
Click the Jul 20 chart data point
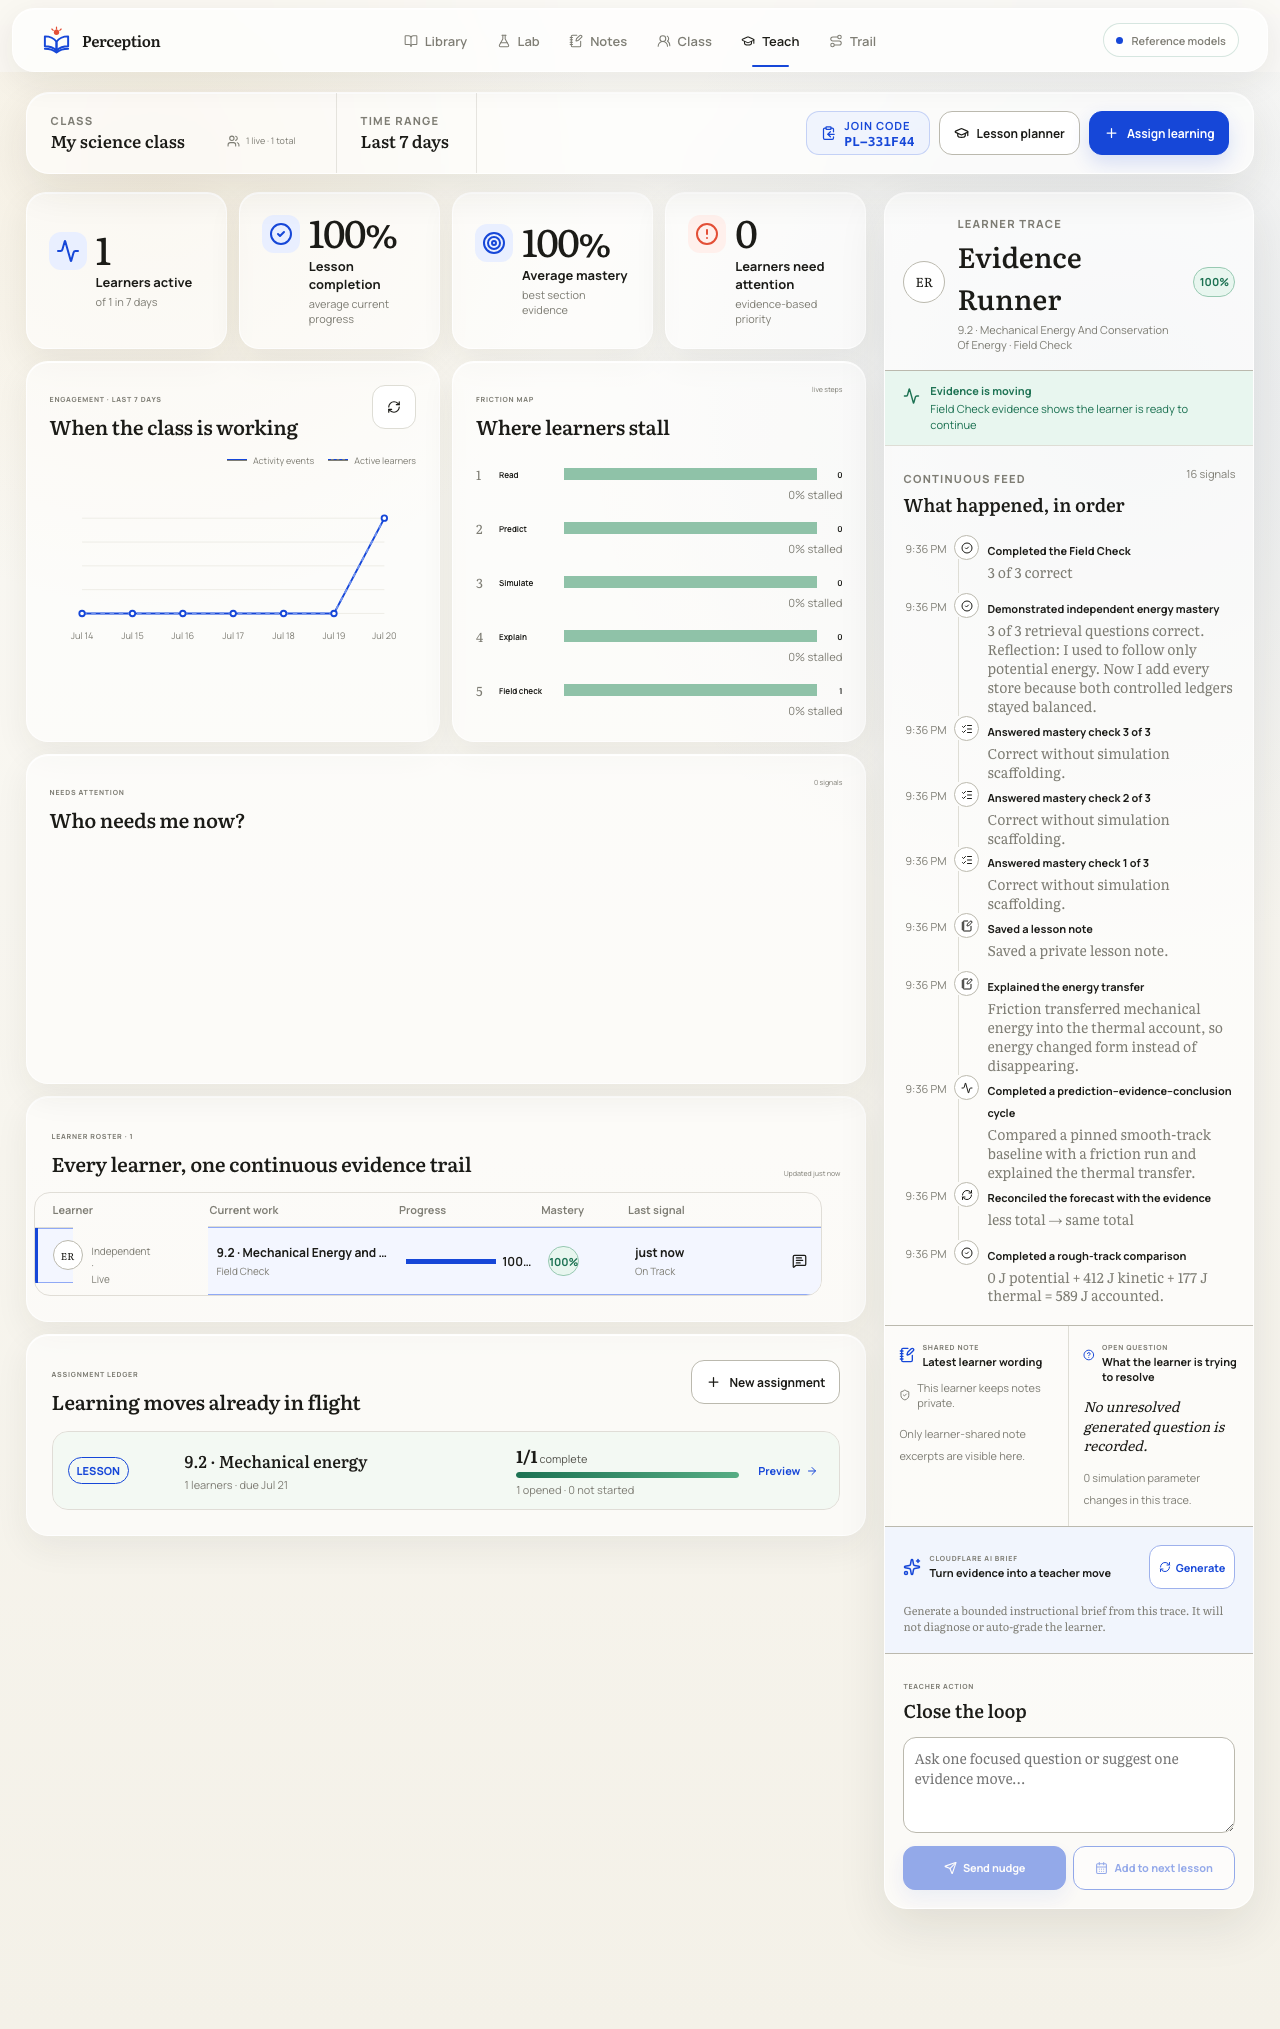coord(384,518)
